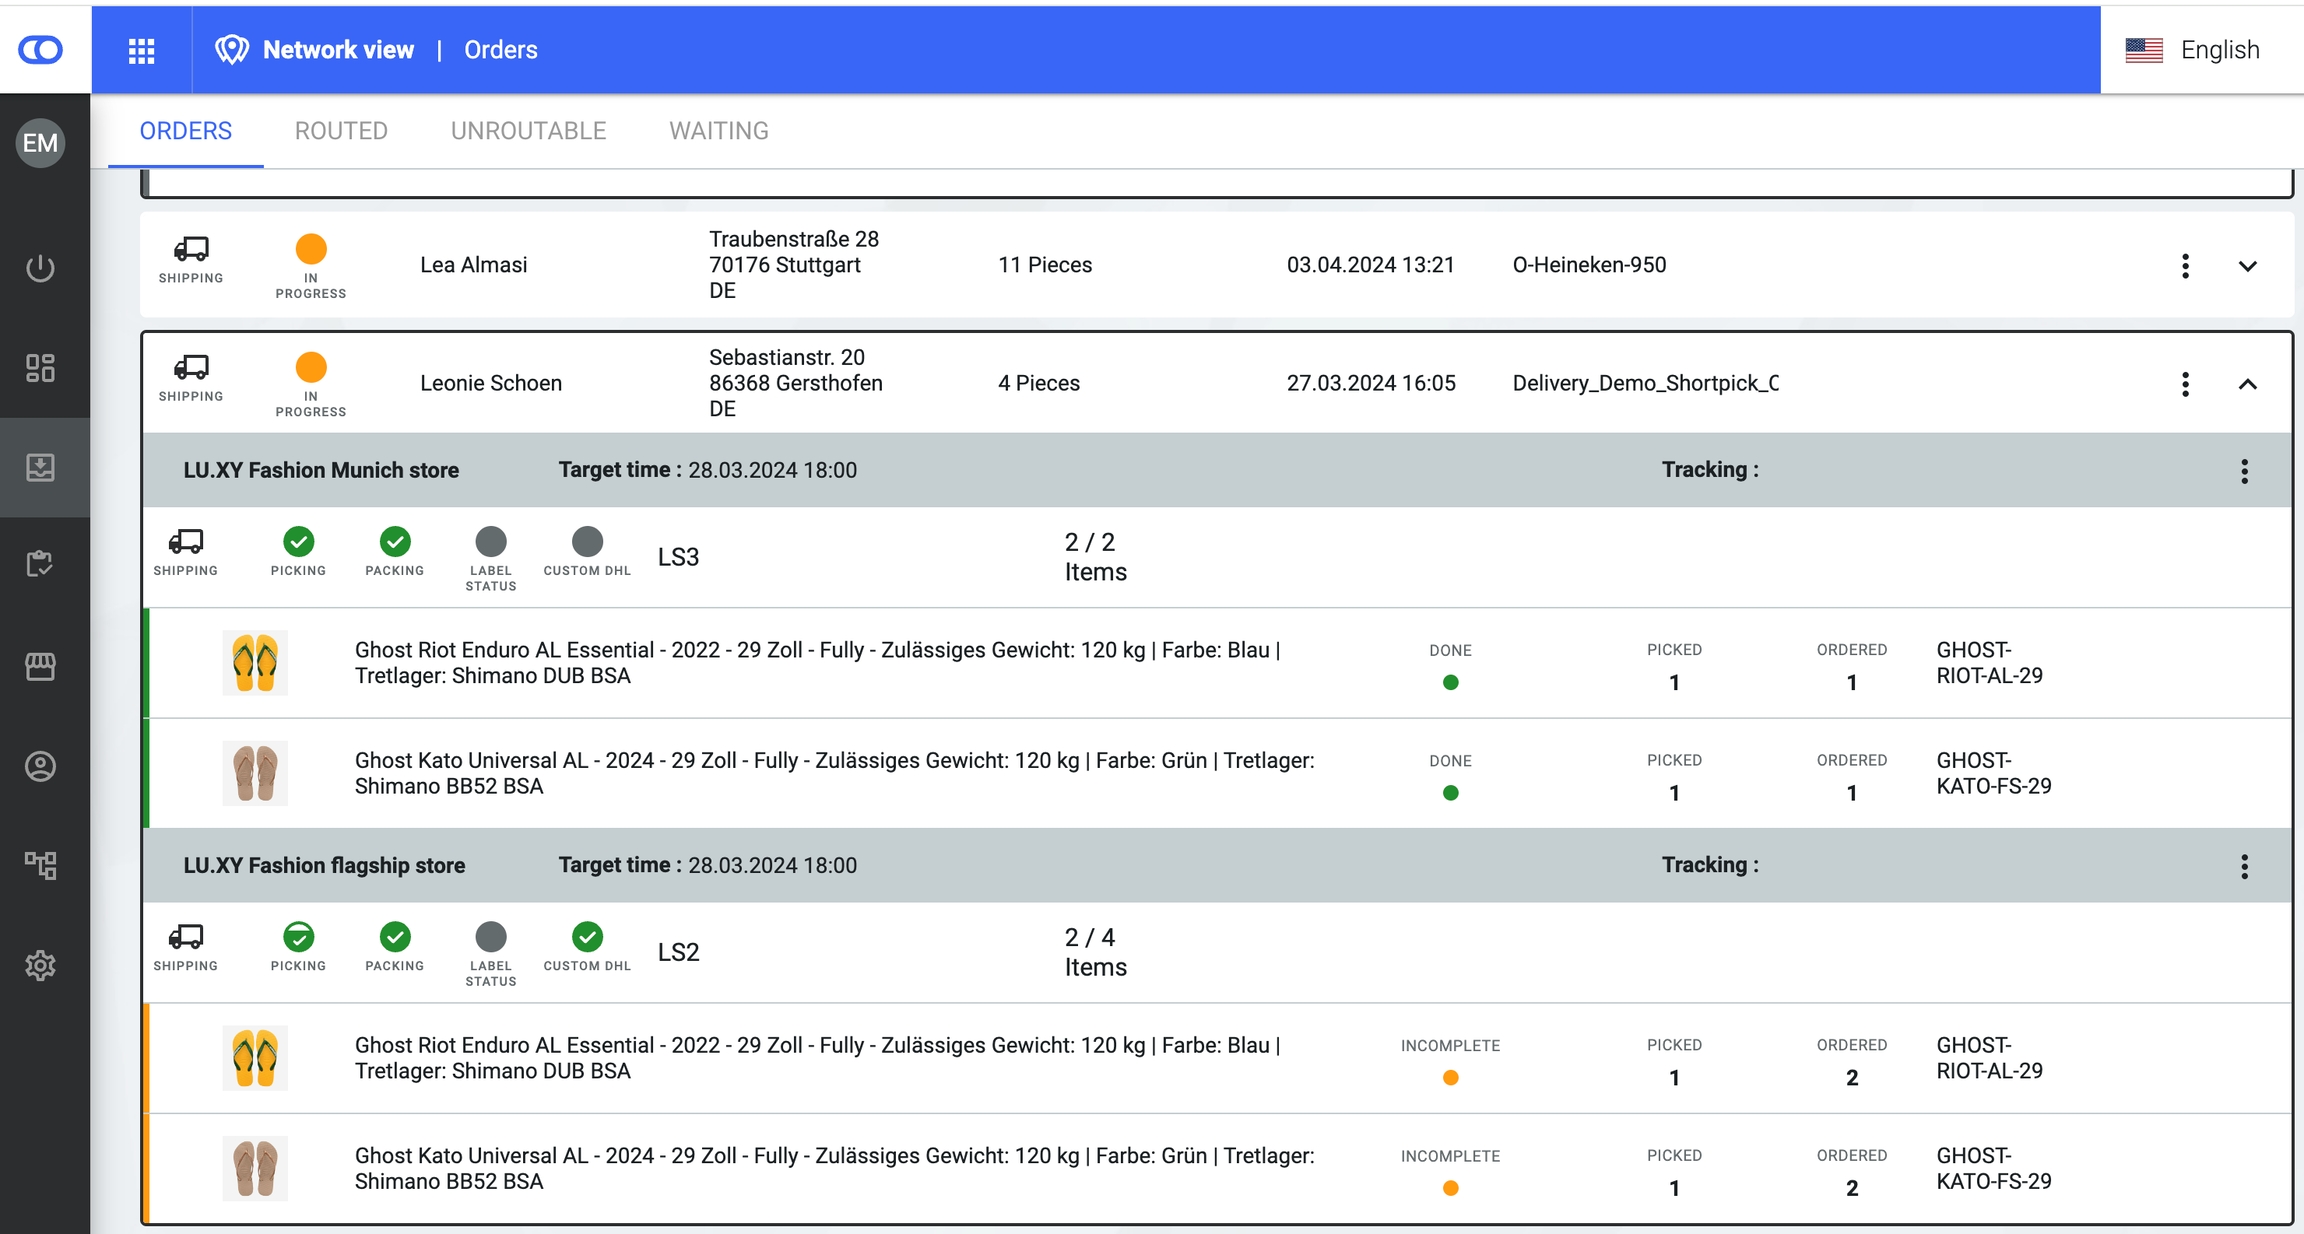Viewport: 2304px width, 1234px height.
Task: Click the store front sidebar icon
Action: (40, 666)
